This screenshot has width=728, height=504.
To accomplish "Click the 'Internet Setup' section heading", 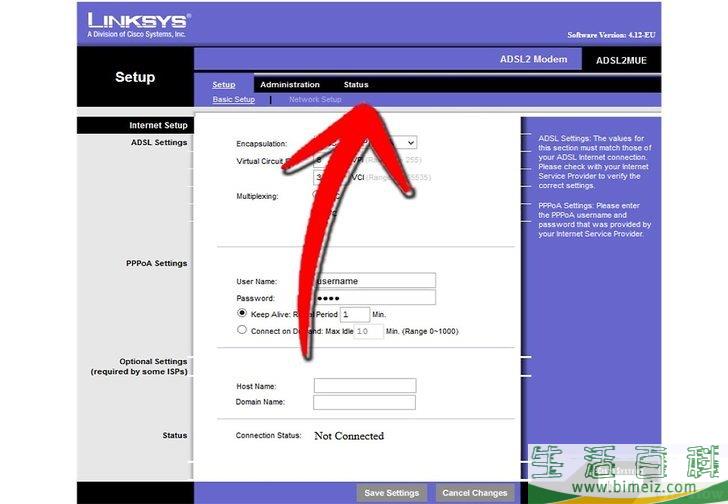I will (158, 125).
